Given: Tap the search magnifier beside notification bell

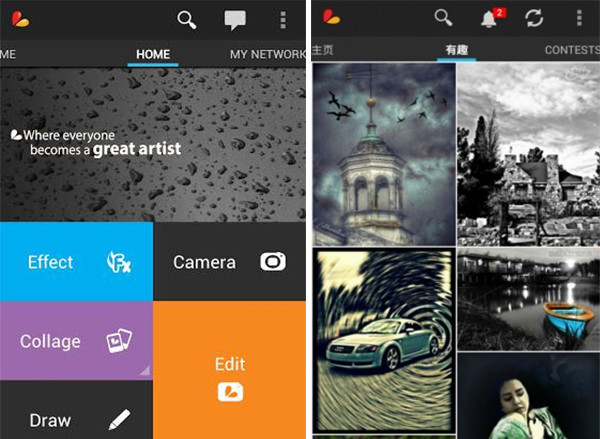Looking at the screenshot, I should click(x=443, y=18).
